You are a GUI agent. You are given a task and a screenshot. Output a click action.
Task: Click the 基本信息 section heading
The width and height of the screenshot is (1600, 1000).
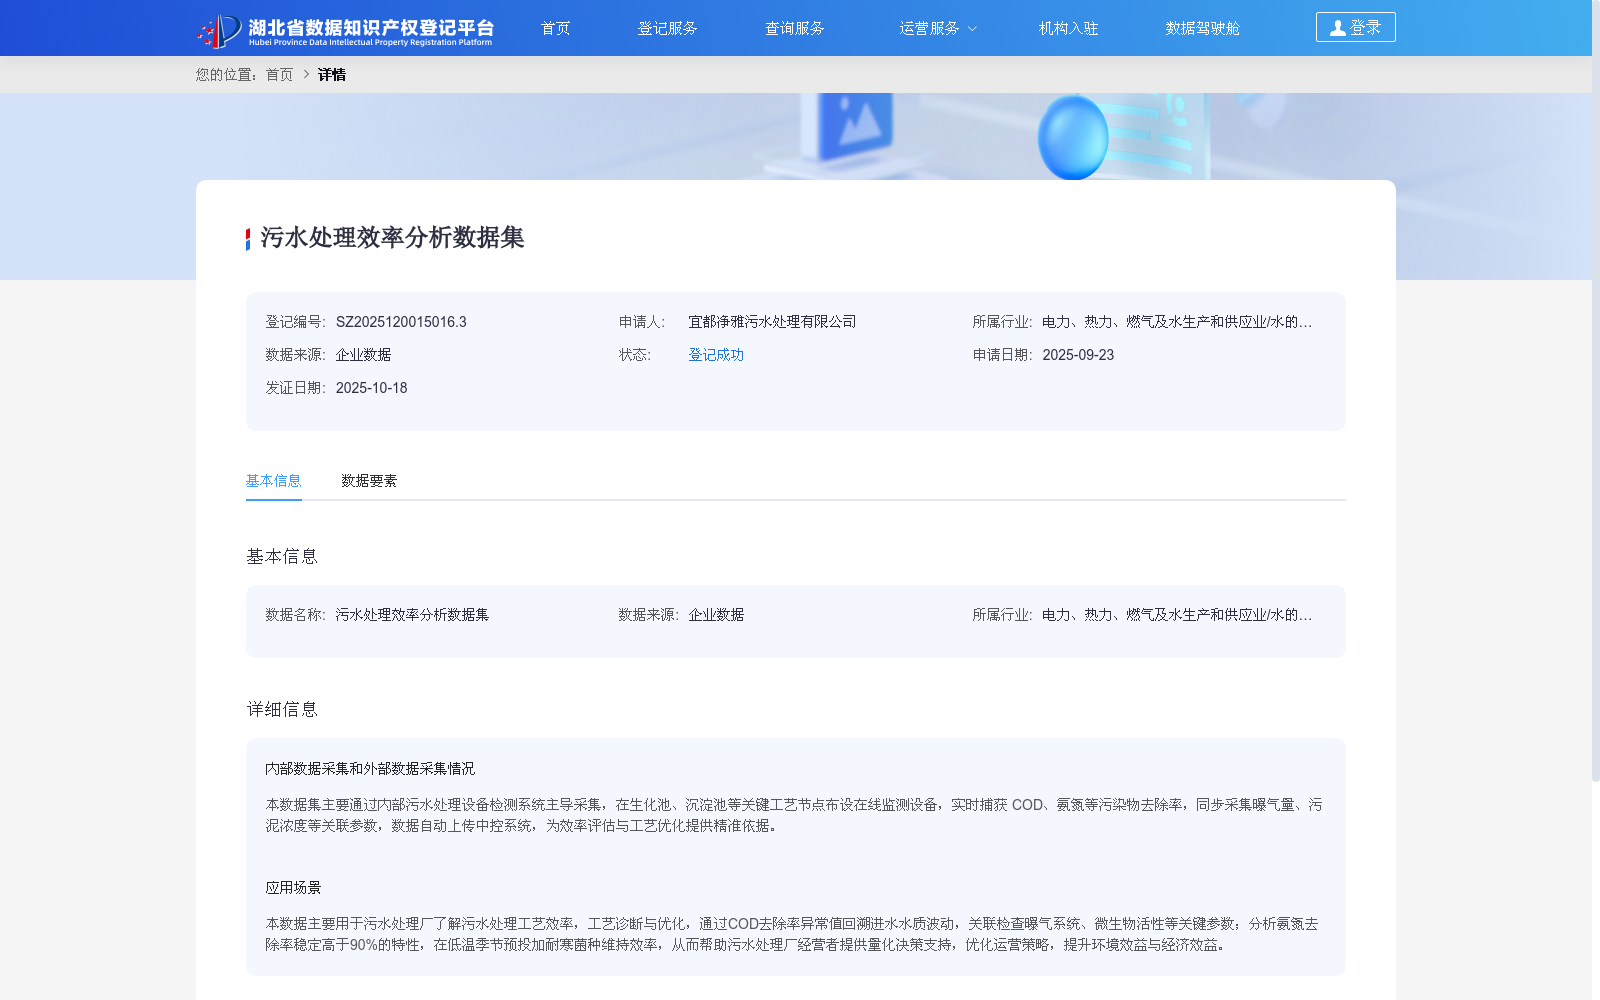click(x=282, y=557)
